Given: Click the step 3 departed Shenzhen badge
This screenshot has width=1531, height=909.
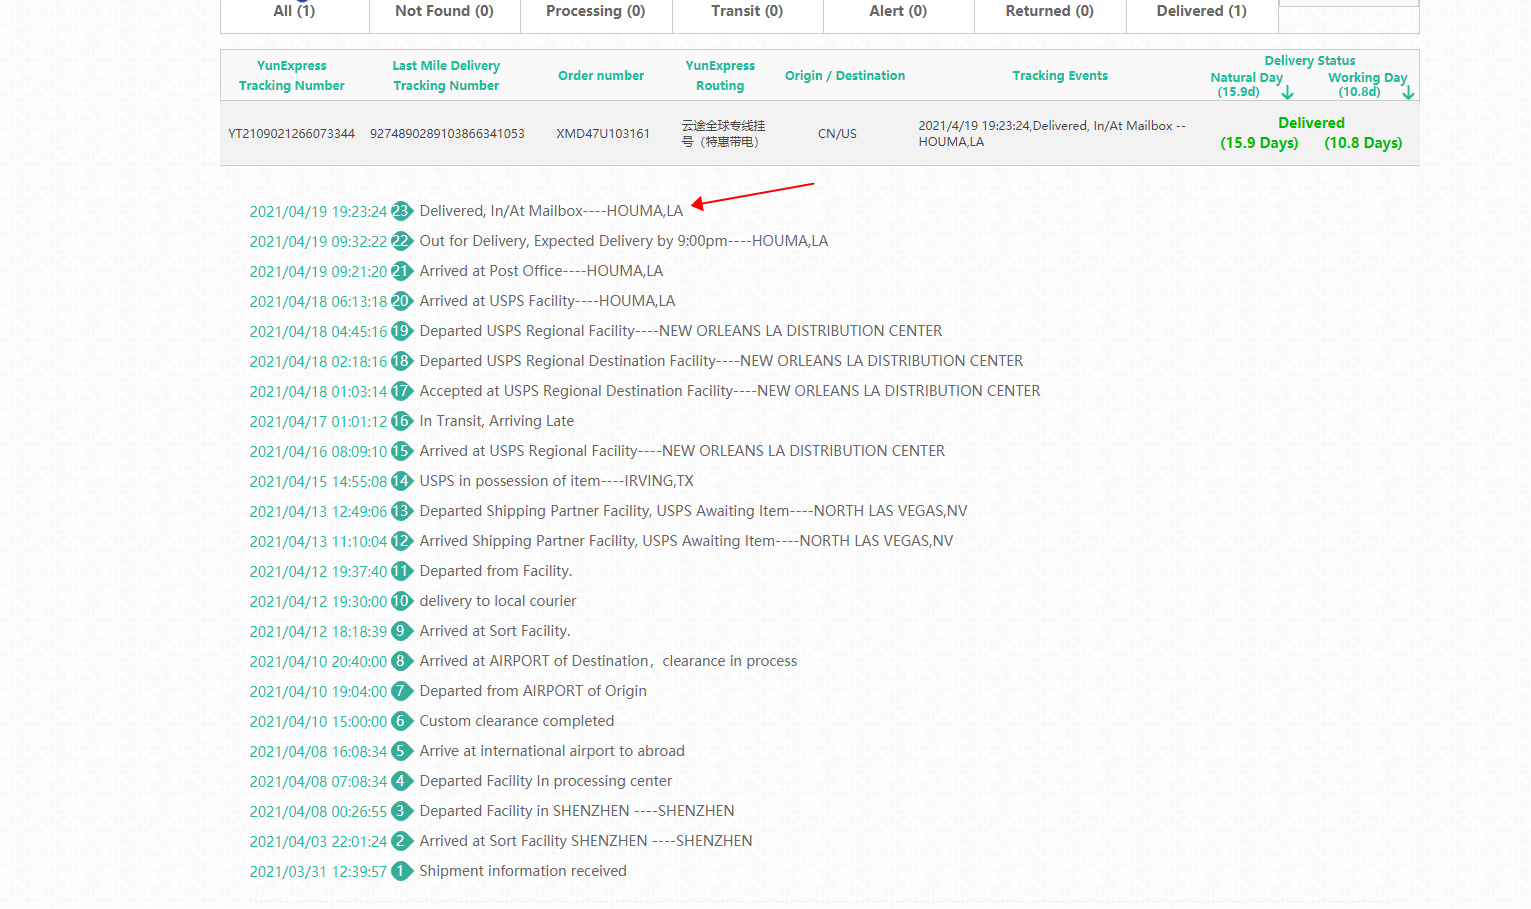Looking at the screenshot, I should click(401, 811).
